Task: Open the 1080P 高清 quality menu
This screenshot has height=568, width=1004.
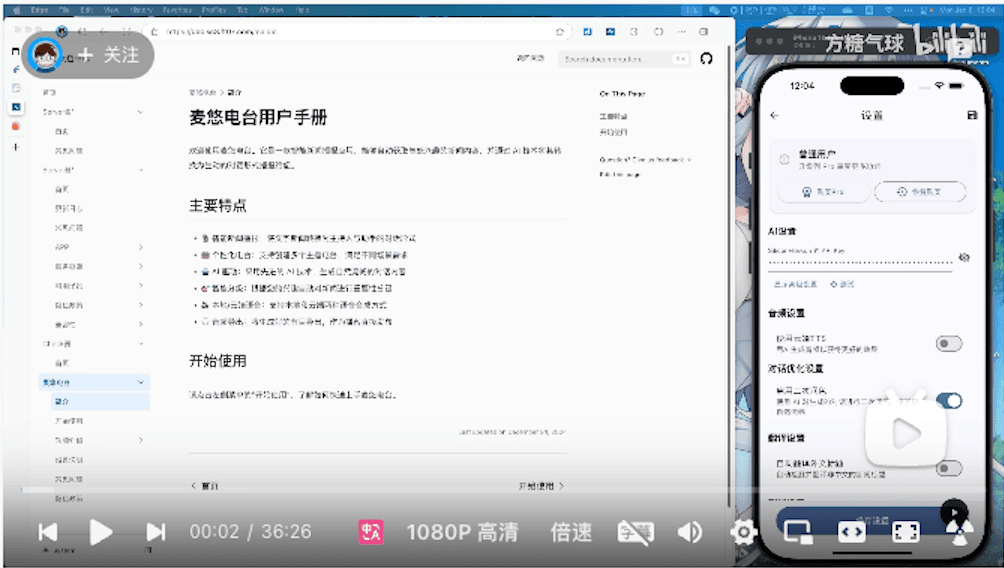Action: coord(462,532)
